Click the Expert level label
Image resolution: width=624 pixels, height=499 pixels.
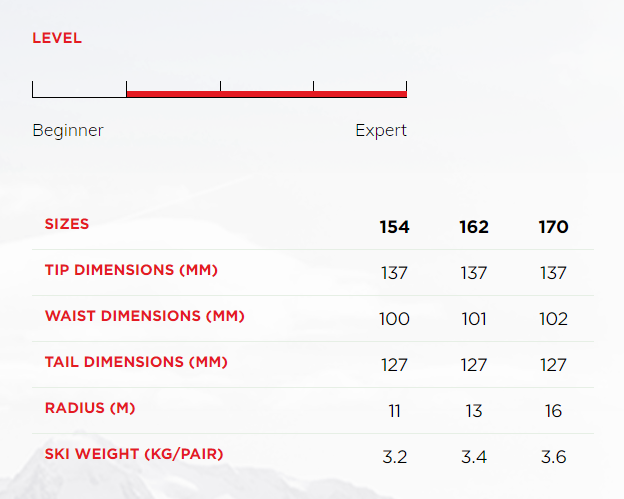pyautogui.click(x=381, y=130)
